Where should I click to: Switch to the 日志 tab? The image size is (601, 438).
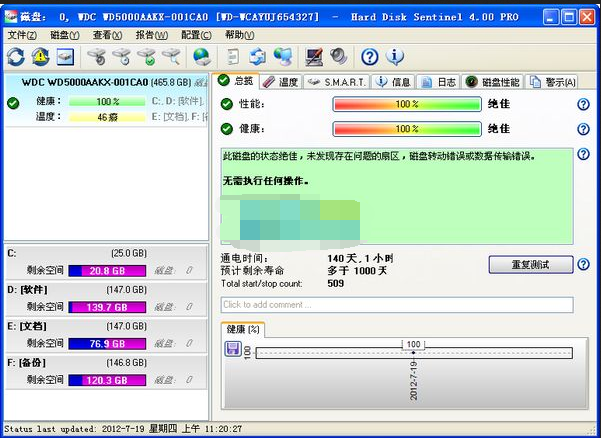click(x=438, y=82)
